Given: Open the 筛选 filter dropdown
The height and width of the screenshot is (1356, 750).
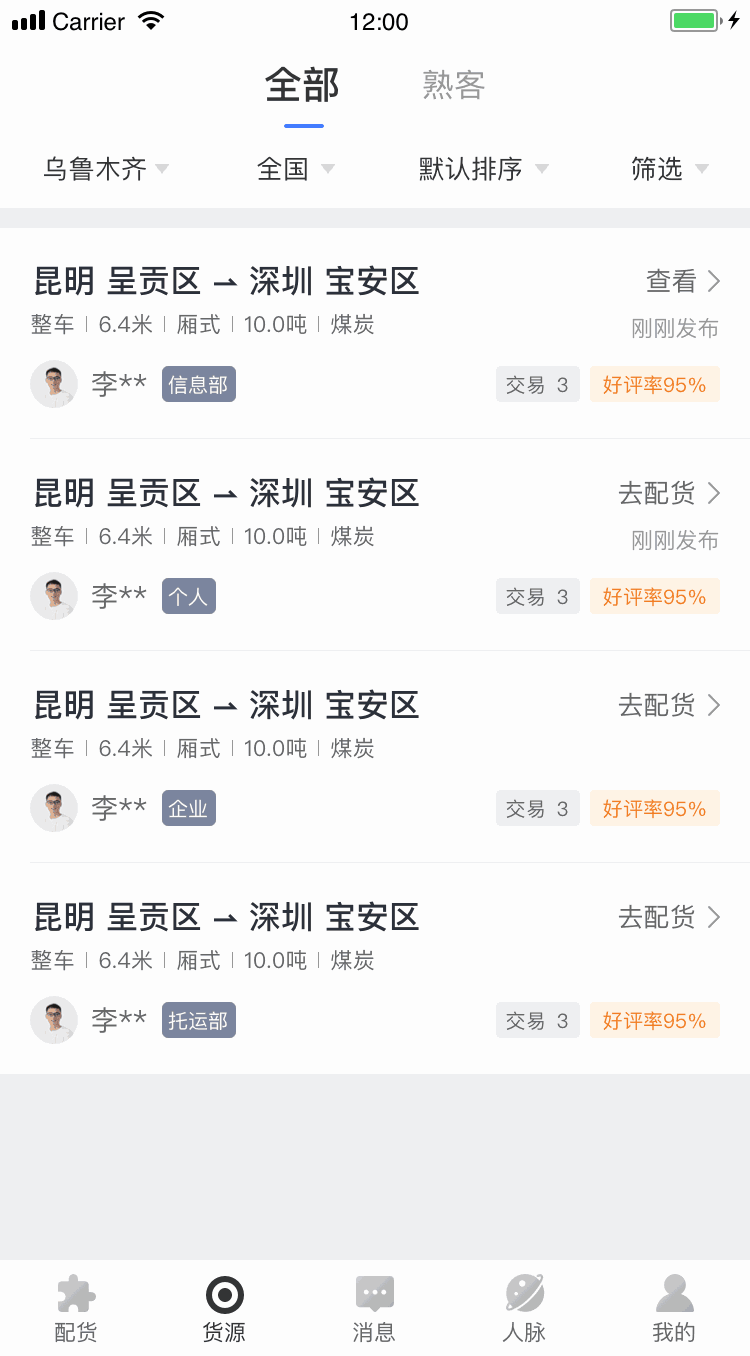Looking at the screenshot, I should pyautogui.click(x=669, y=169).
